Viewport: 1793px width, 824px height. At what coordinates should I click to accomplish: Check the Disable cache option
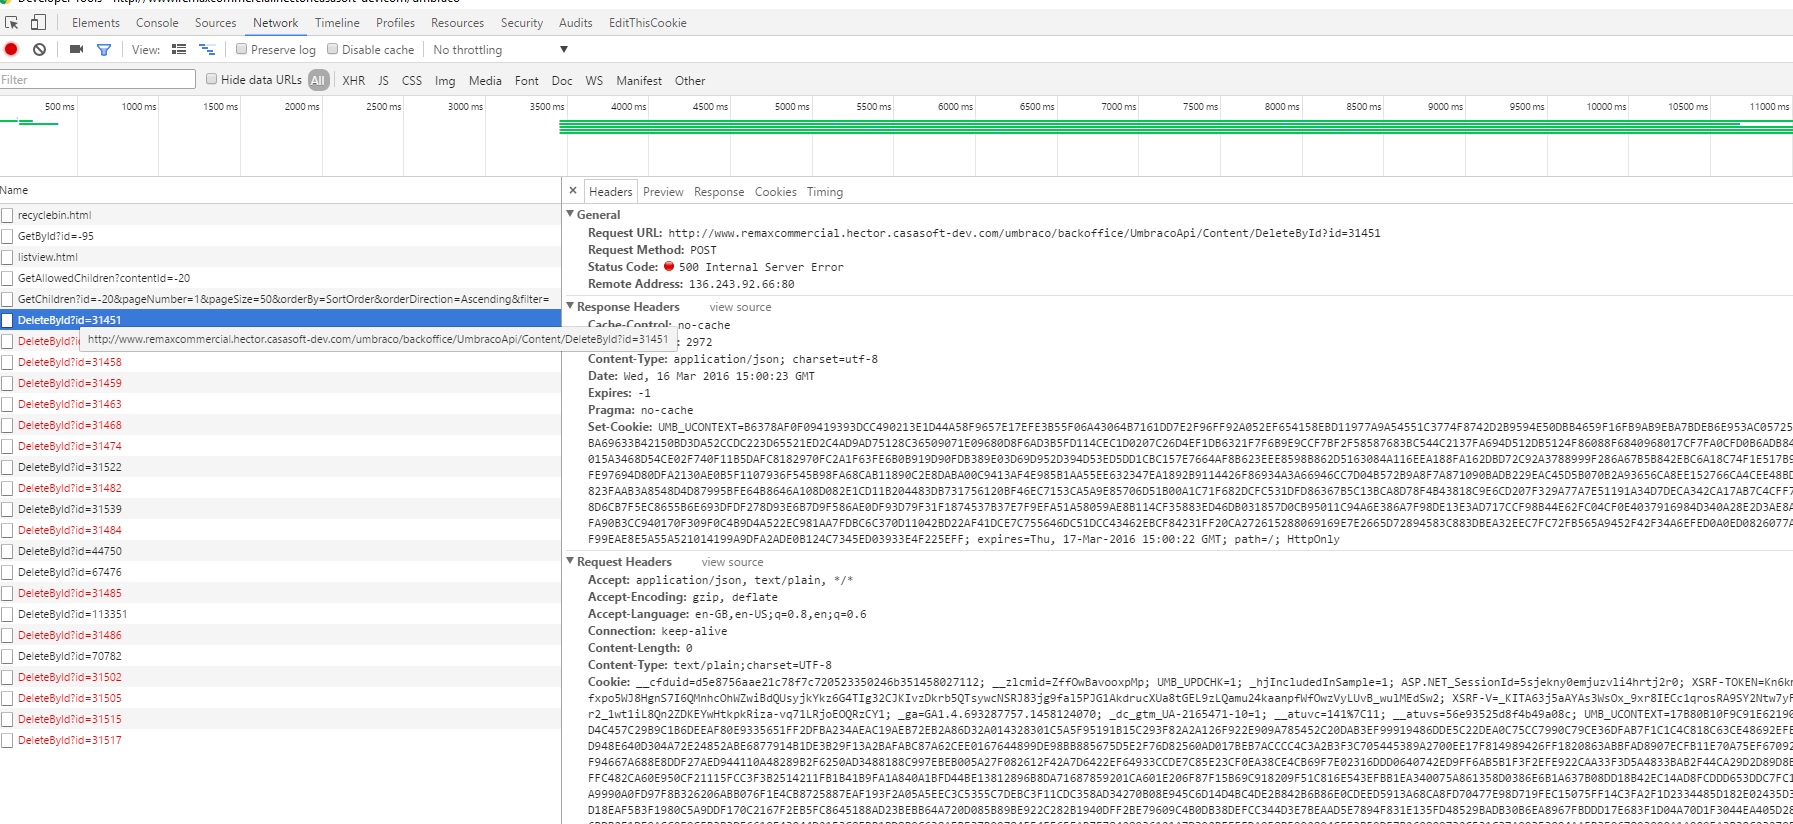click(333, 49)
